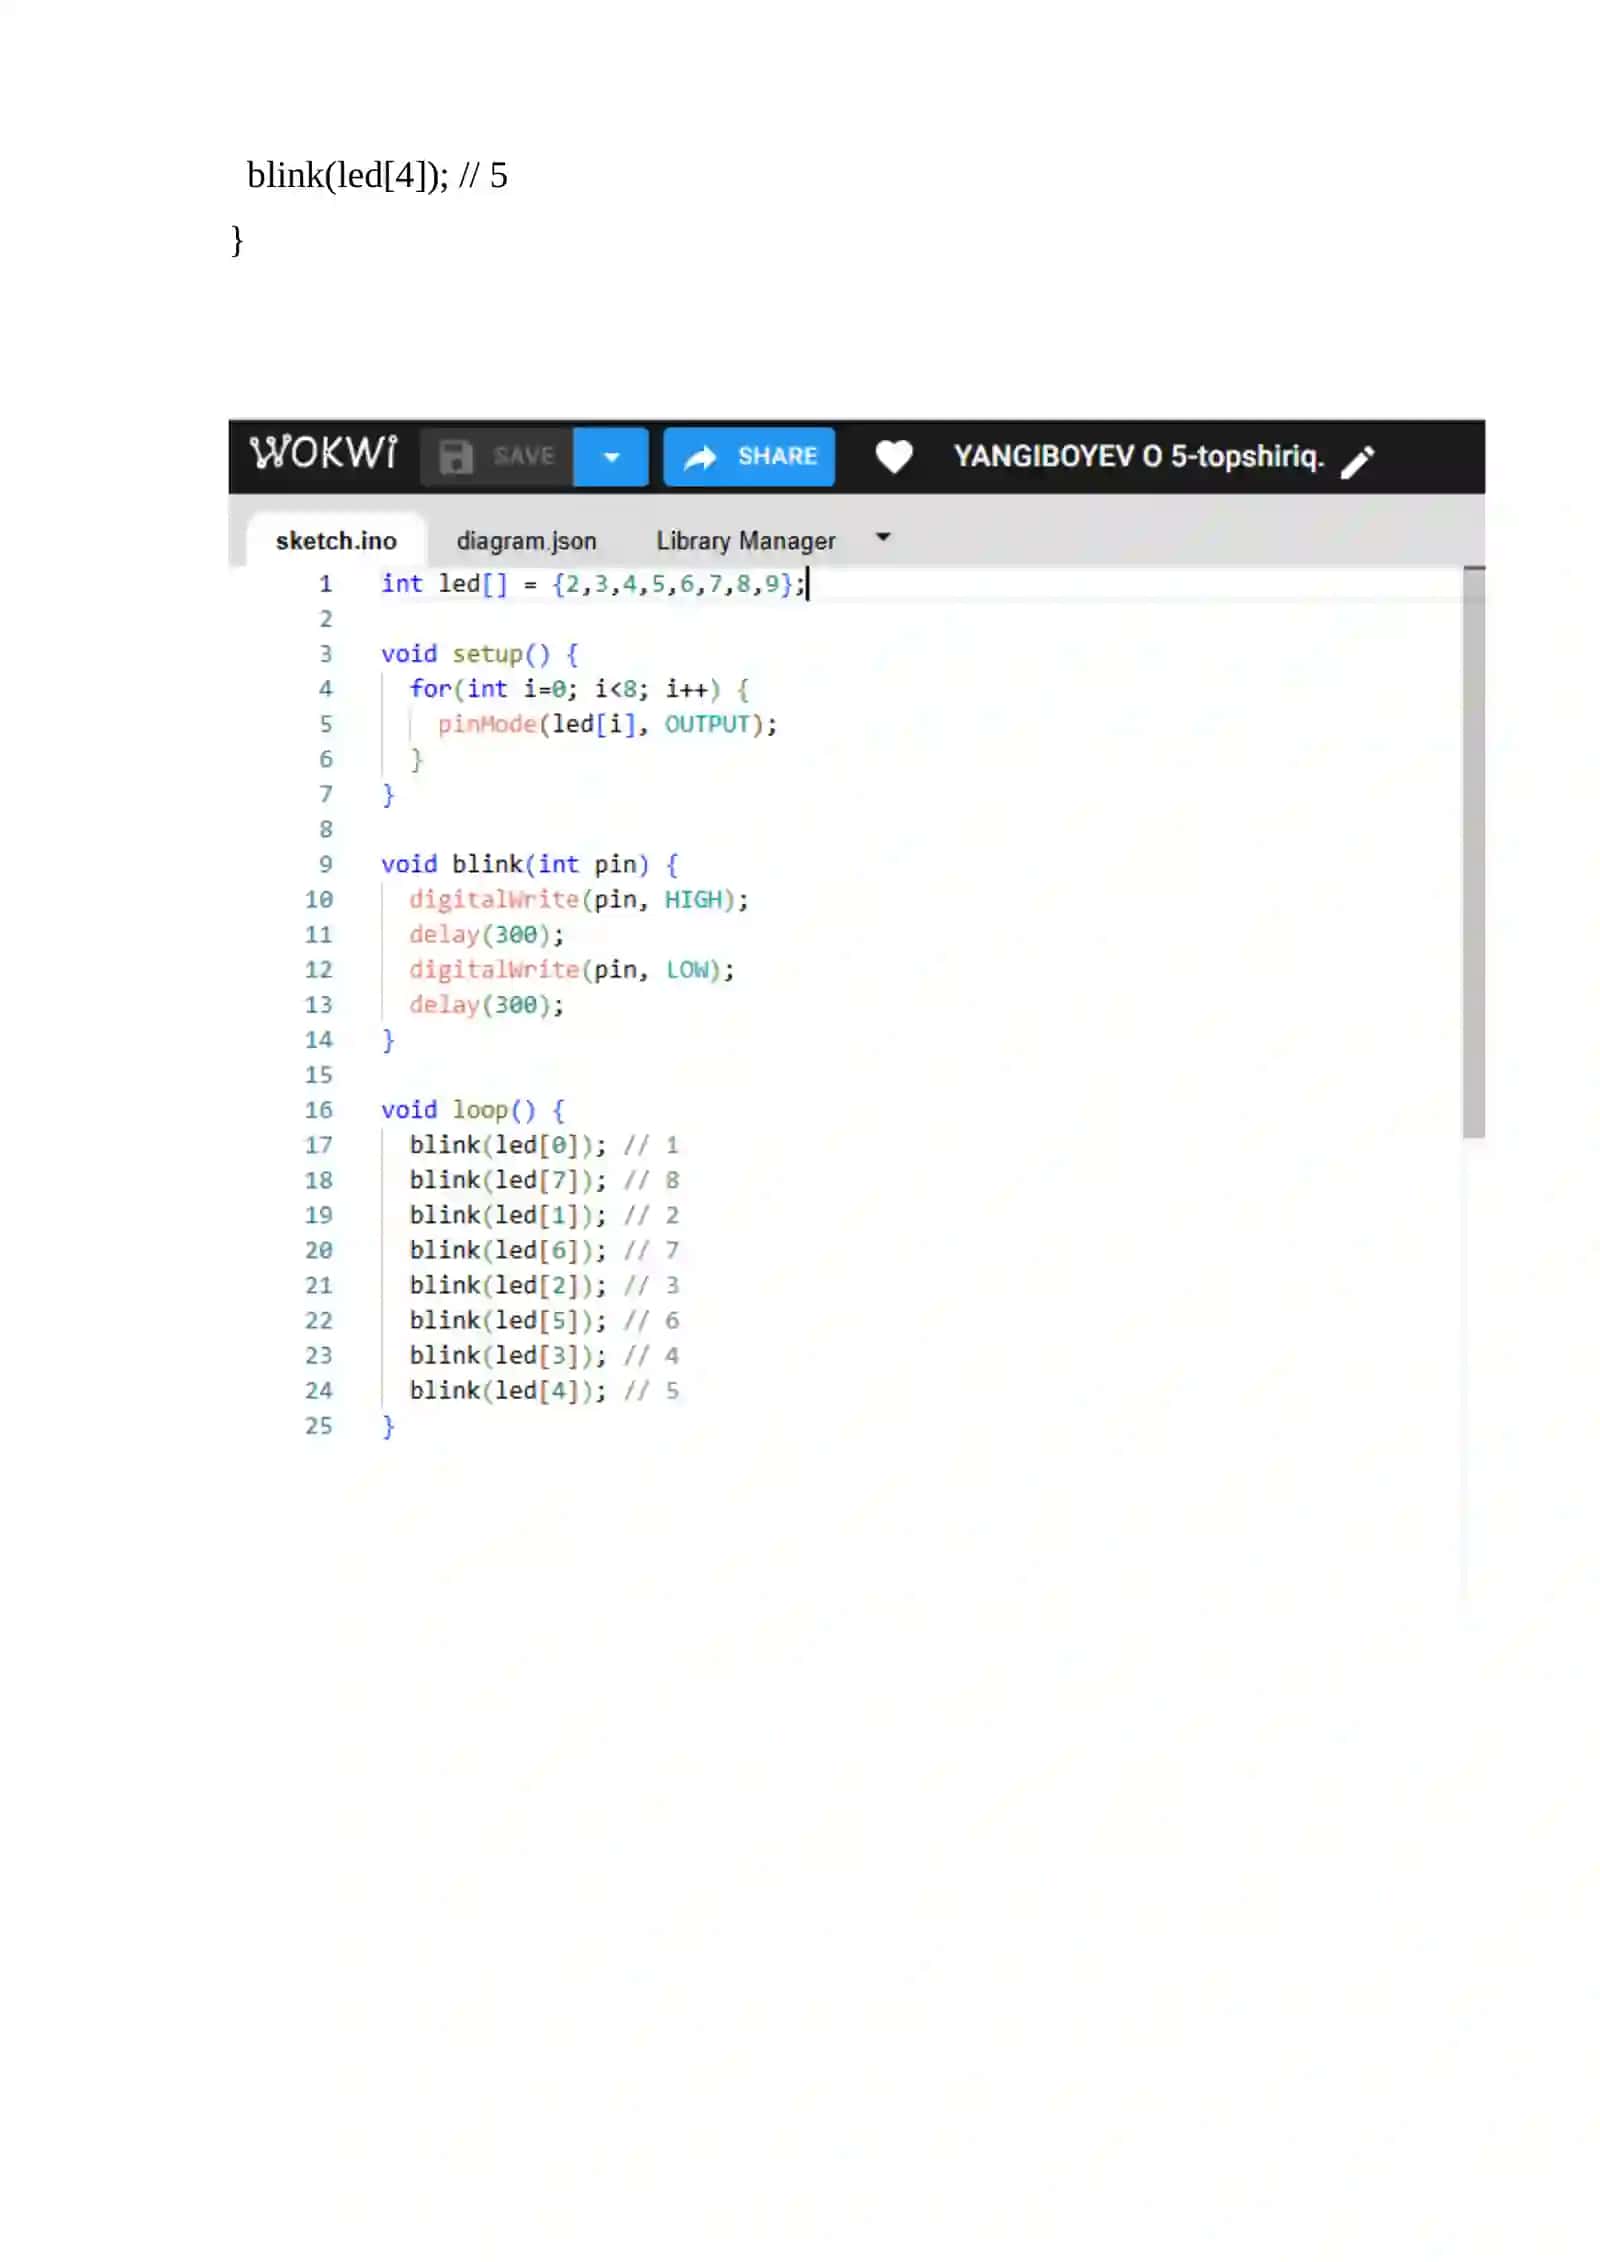Click 'blink(led[5]); // 6' line
The image size is (1600, 2262).
(x=544, y=1320)
